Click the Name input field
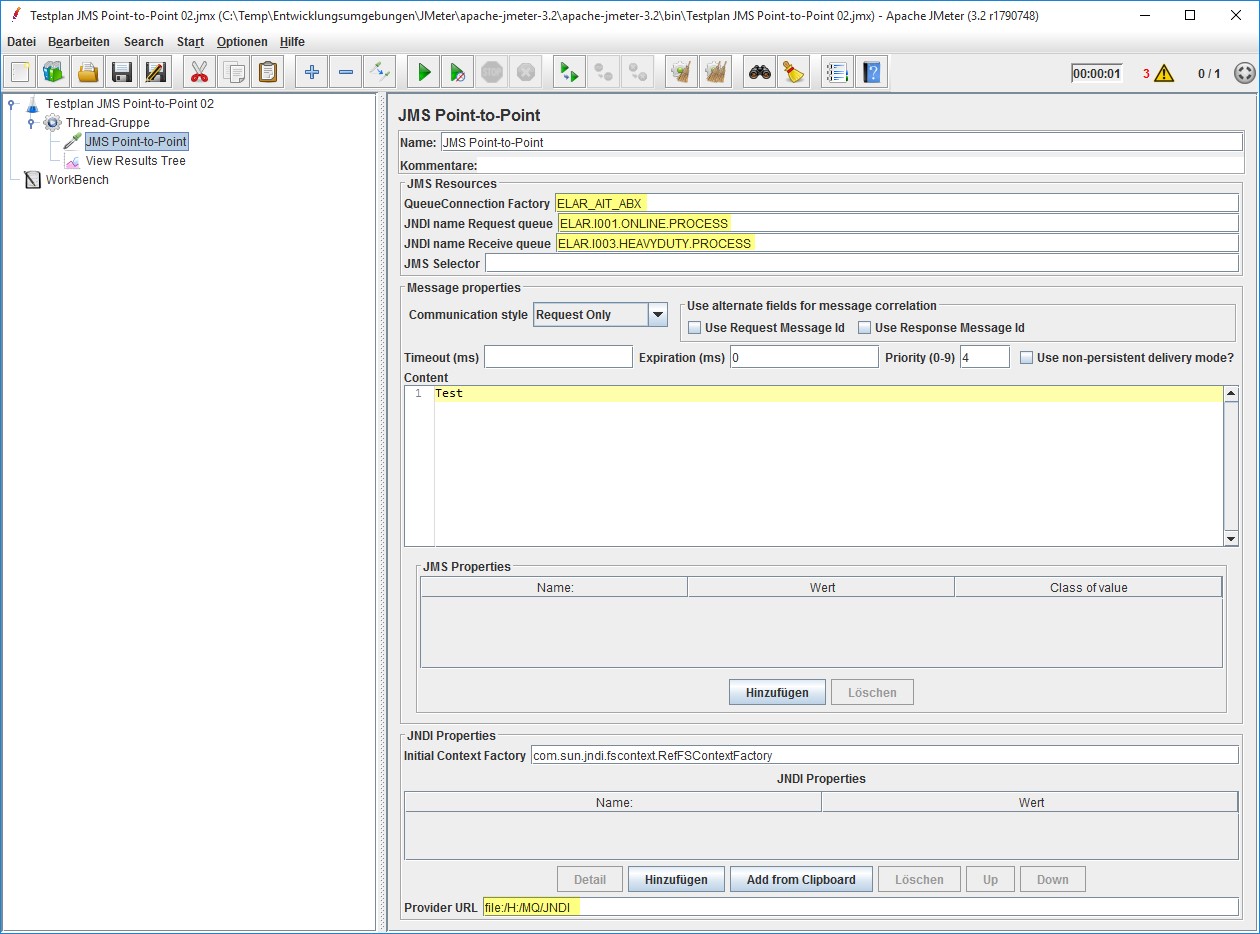The image size is (1260, 934). (841, 143)
